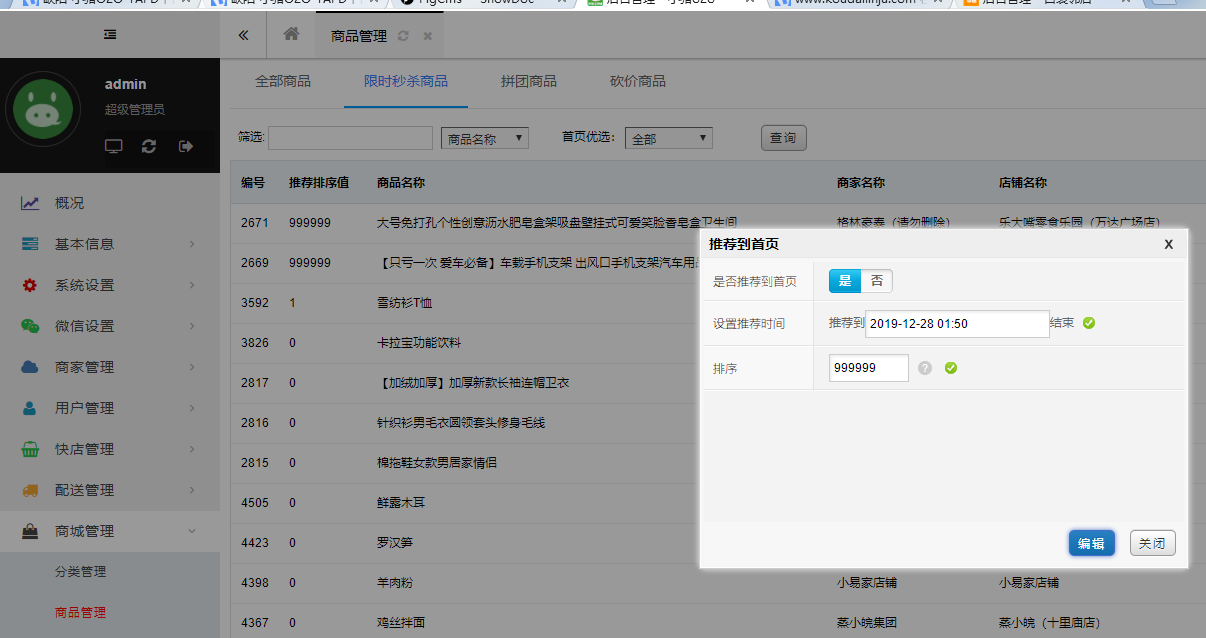Switch to browser tab www.koudailinju.com
Image resolution: width=1206 pixels, height=638 pixels.
click(x=856, y=3)
